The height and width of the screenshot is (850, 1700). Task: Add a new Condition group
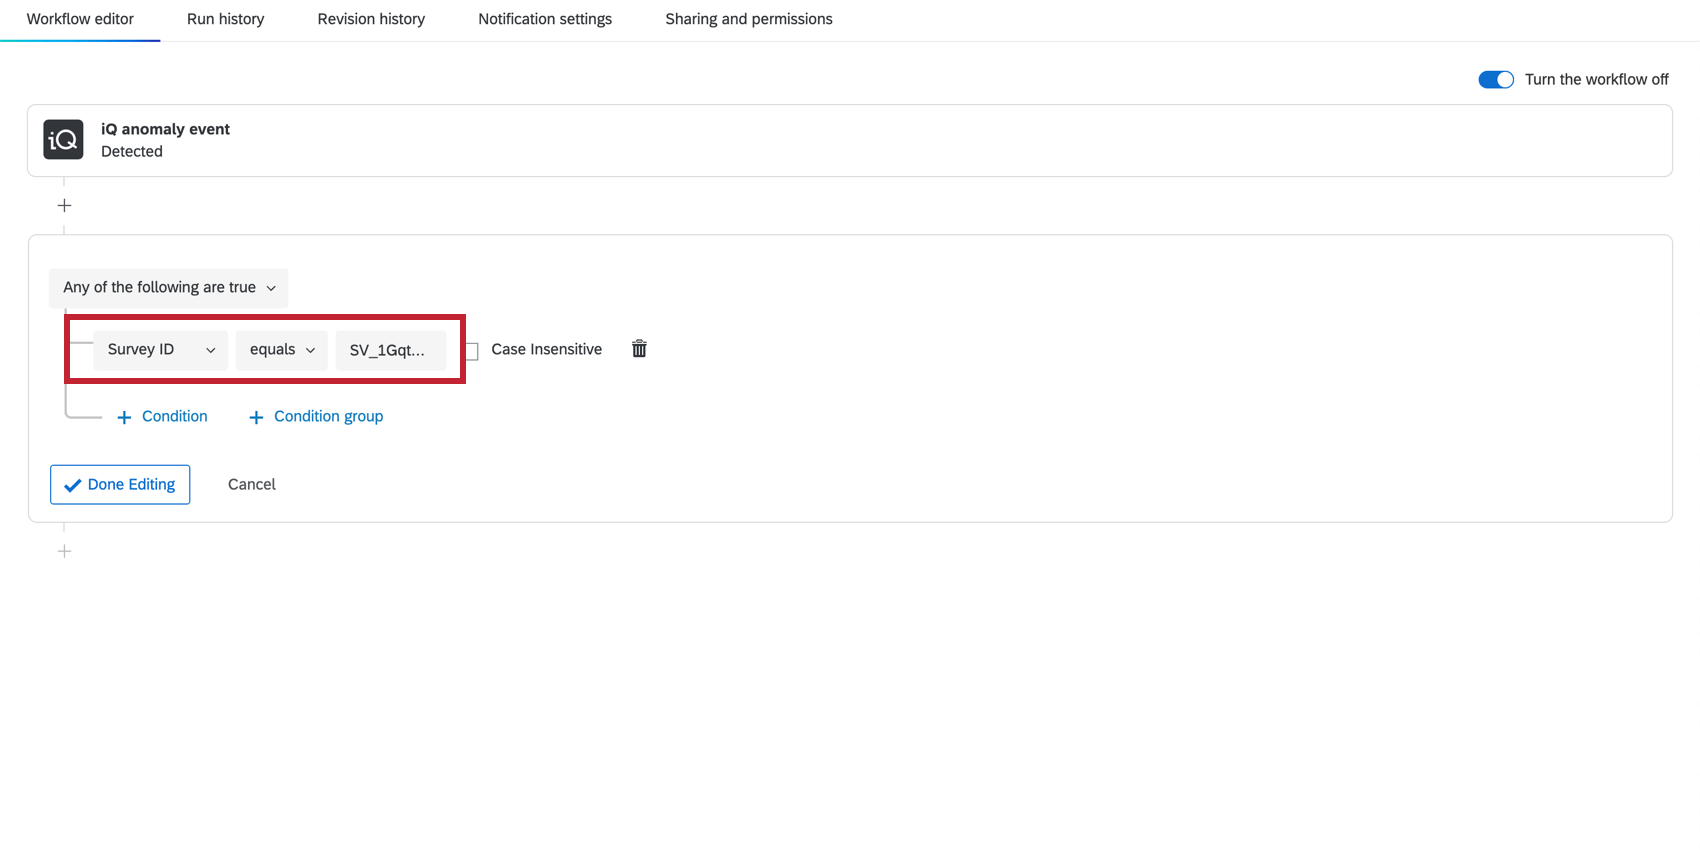pos(316,416)
